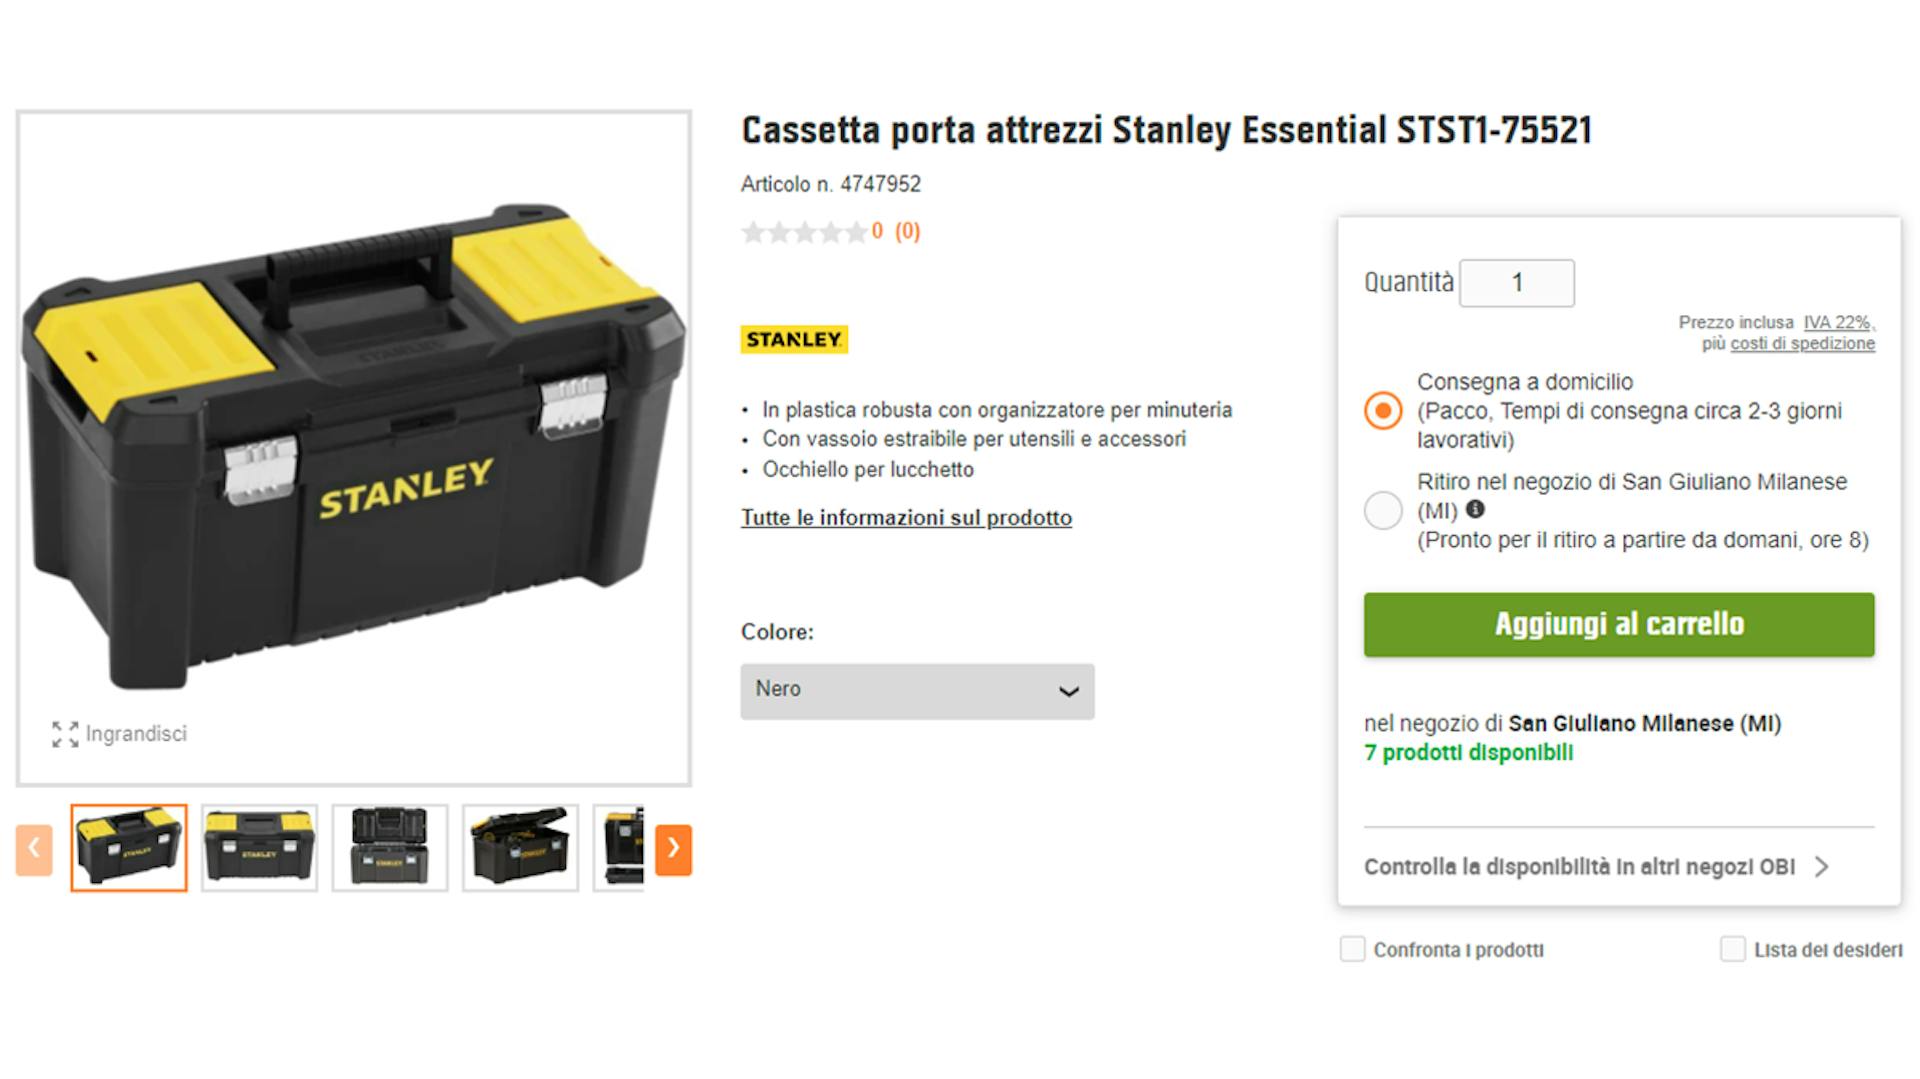
Task: Click the Quantità input field
Action: point(1516,283)
